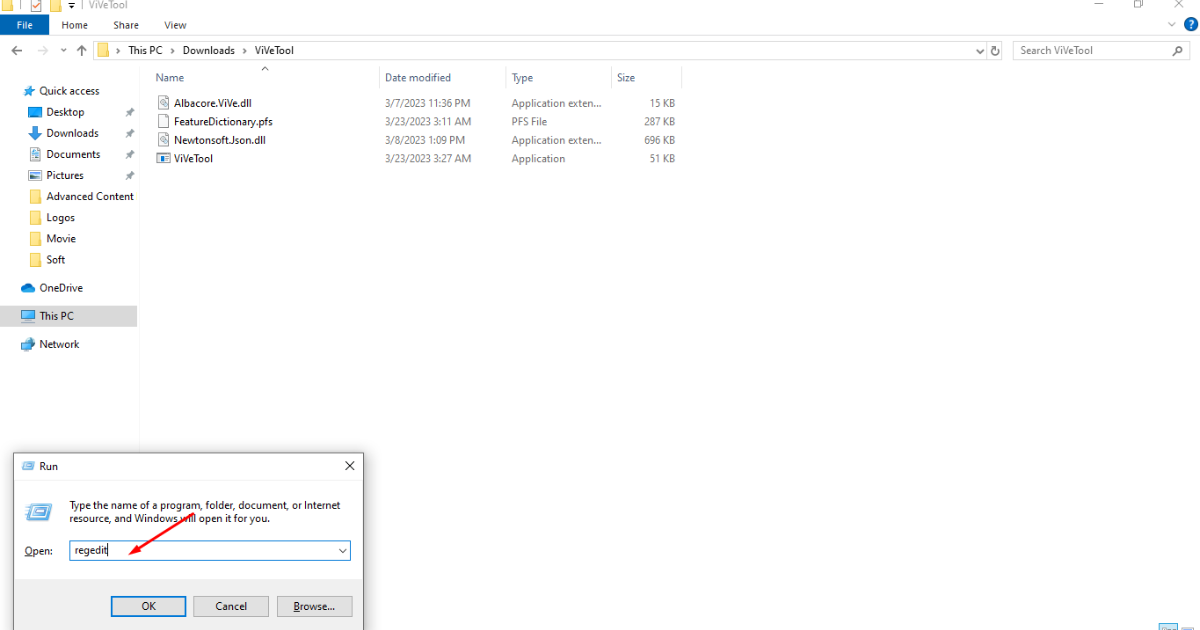Click chevron between This PC and Downloads
1200x630 pixels.
173,50
